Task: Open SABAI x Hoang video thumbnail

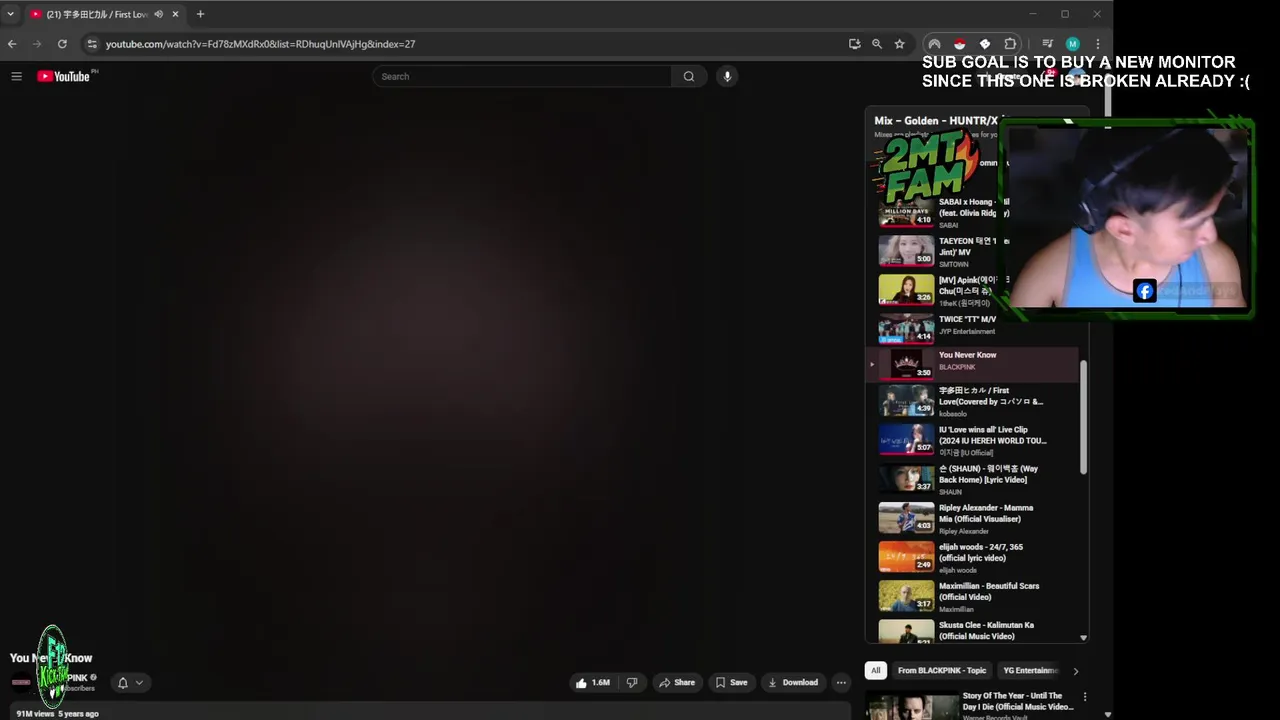Action: [x=906, y=211]
